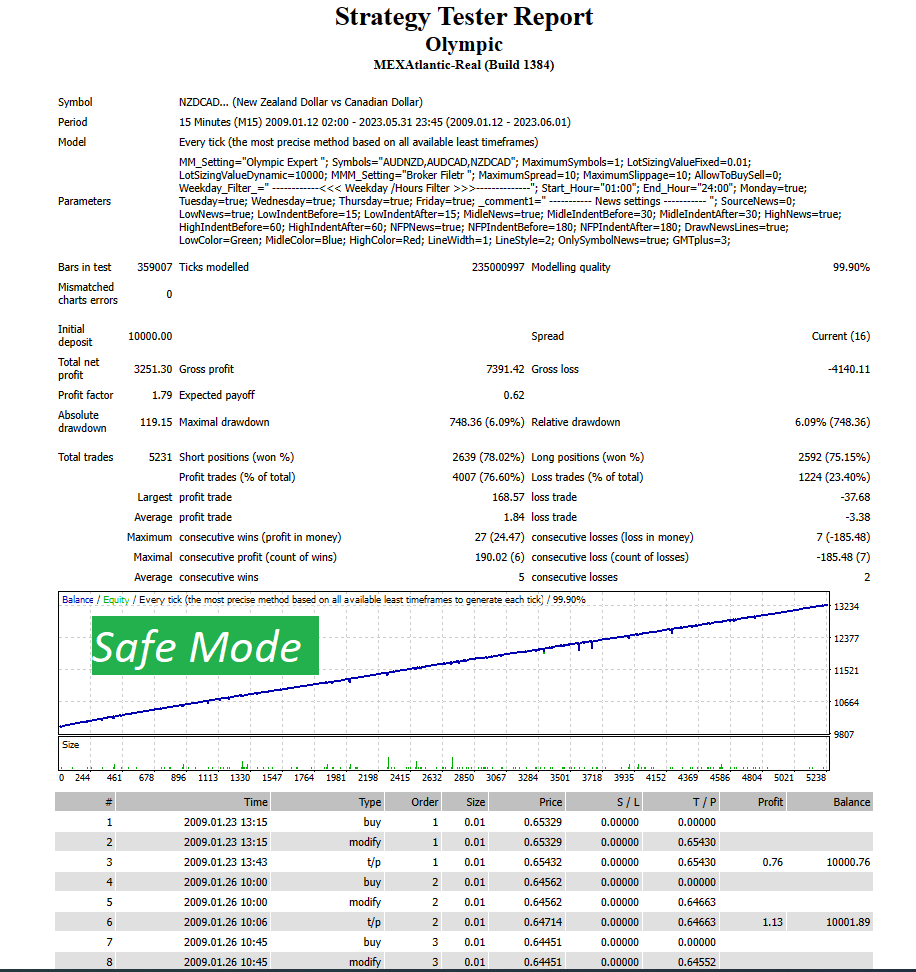Viewport: 916px width, 972px height.
Task: Click the consecutive profit value 190.02 (6)
Action: click(500, 557)
